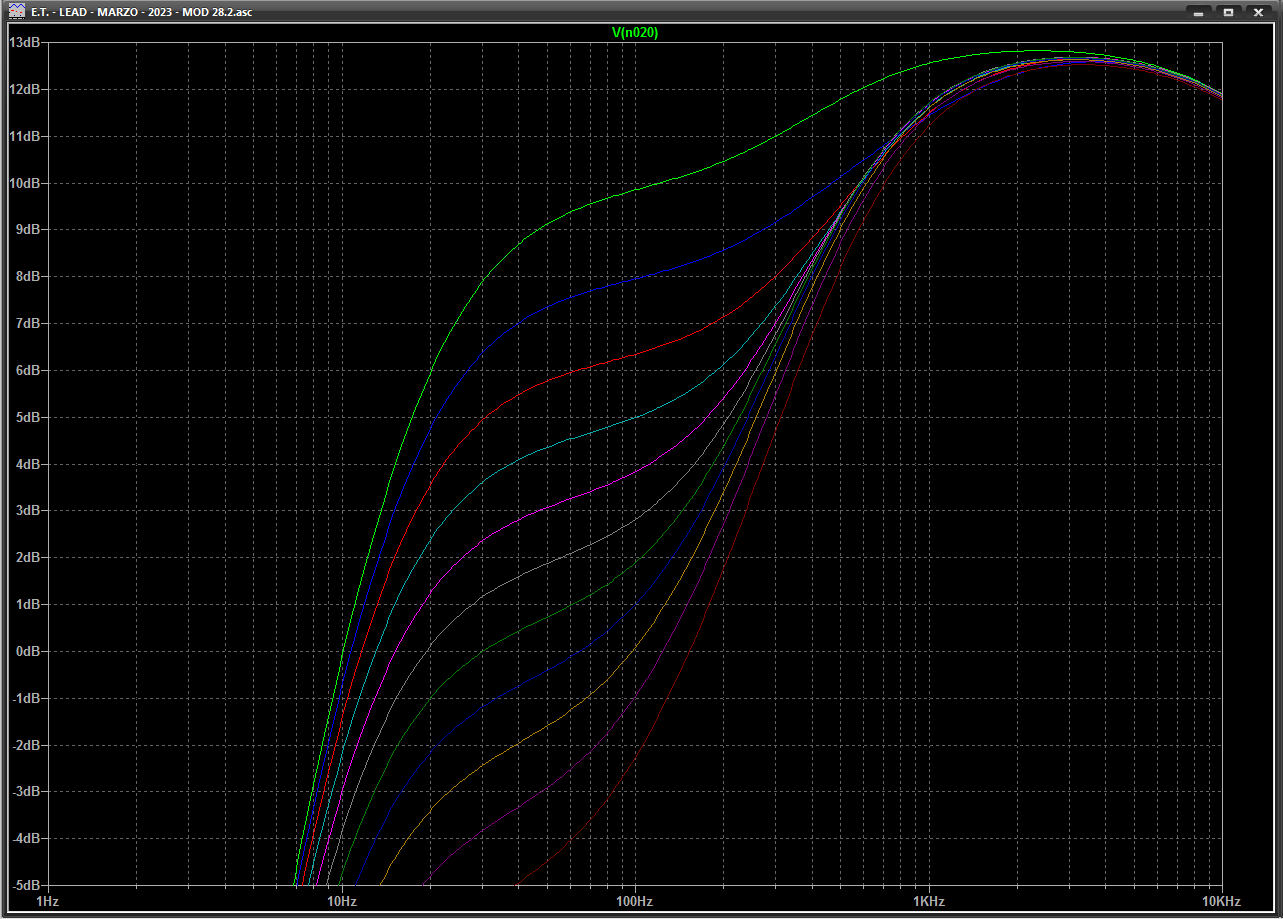
Task: Maximize the plot window
Action: pos(1227,12)
